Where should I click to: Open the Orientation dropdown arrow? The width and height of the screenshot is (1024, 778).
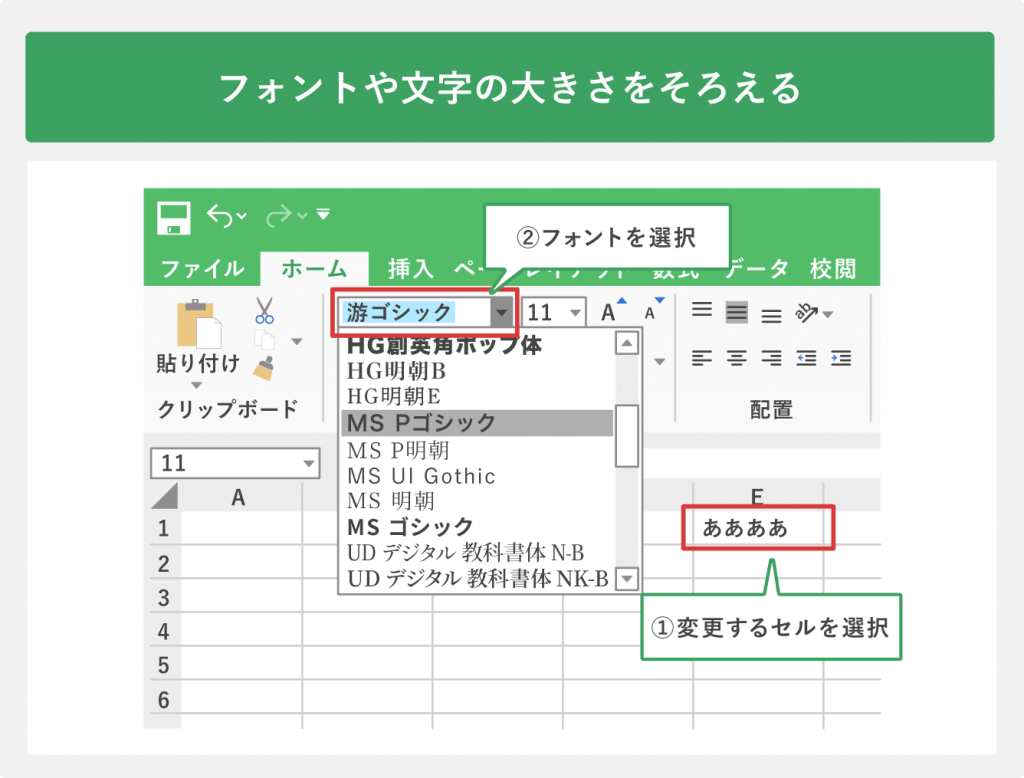click(x=828, y=315)
